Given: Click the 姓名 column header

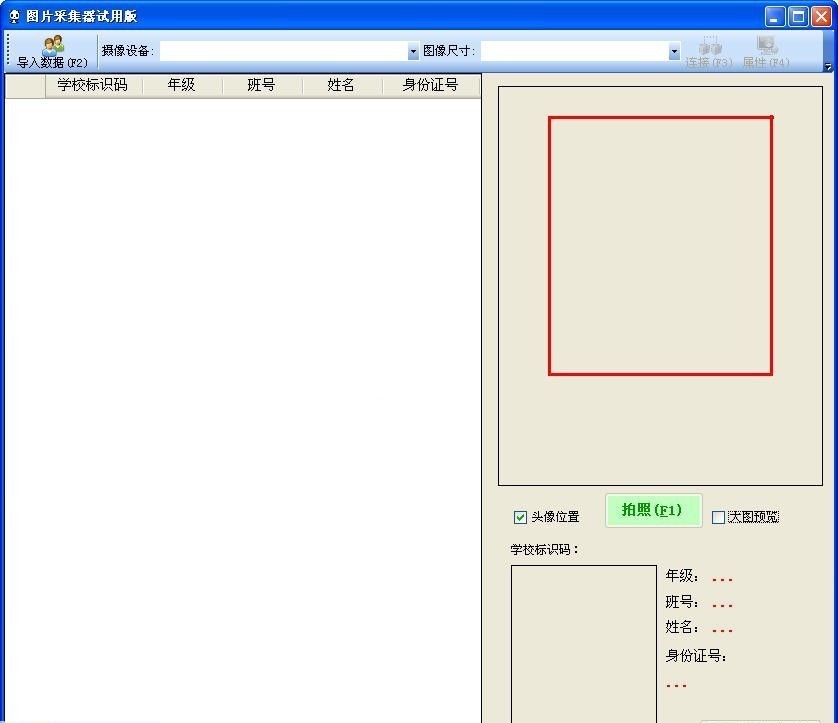Looking at the screenshot, I should click(342, 85).
